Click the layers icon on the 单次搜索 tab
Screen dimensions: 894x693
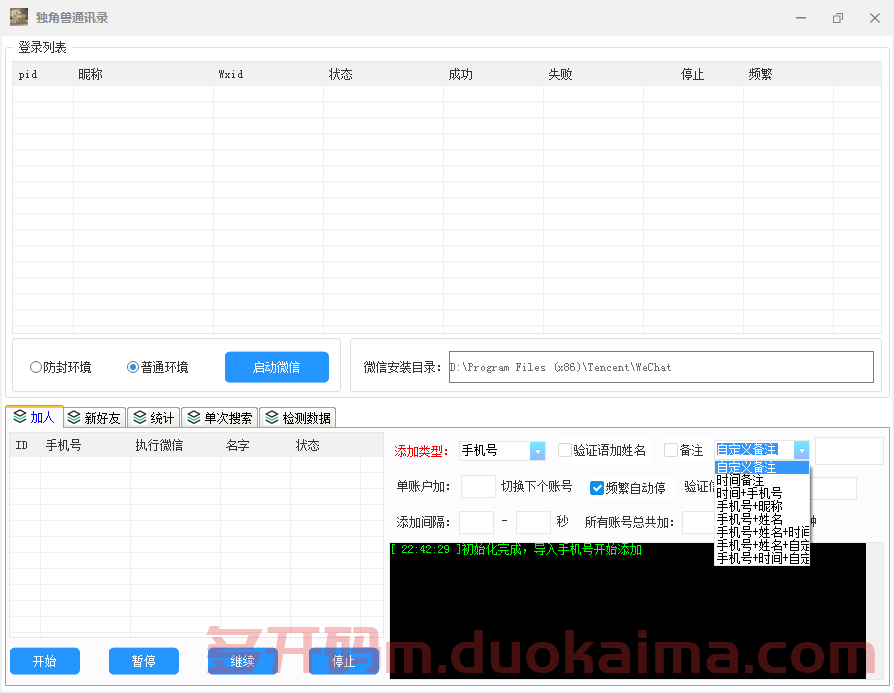[192, 417]
